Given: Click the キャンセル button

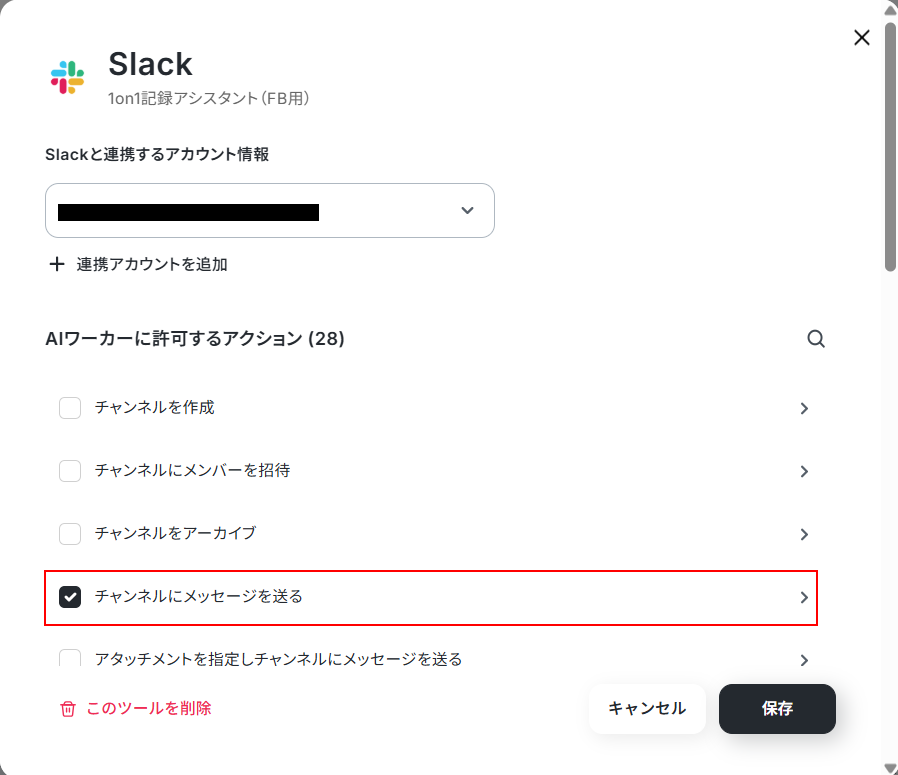Looking at the screenshot, I should click(647, 709).
